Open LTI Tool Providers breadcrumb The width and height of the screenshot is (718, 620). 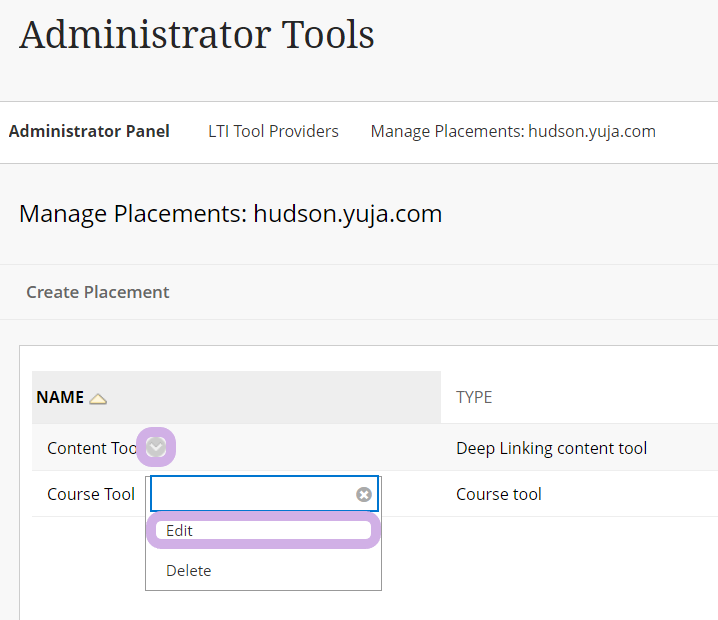273,131
